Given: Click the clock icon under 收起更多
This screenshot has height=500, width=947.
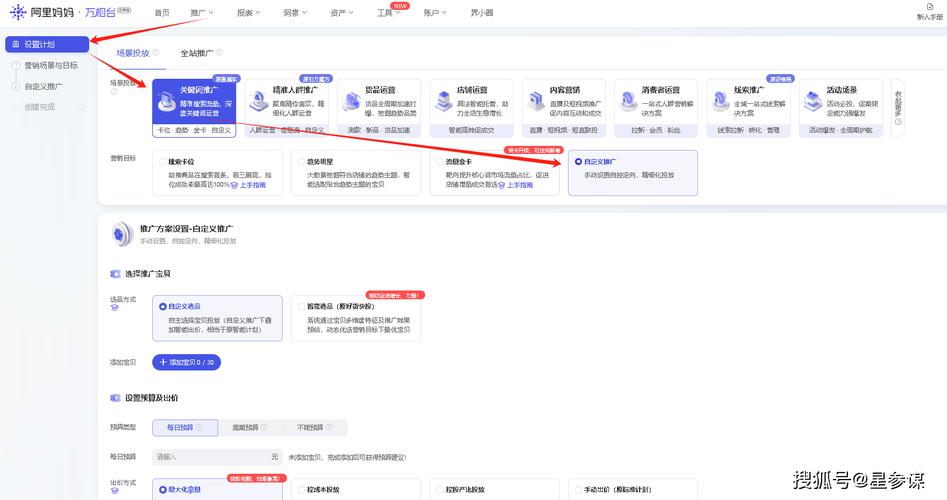Looking at the screenshot, I should click(898, 122).
